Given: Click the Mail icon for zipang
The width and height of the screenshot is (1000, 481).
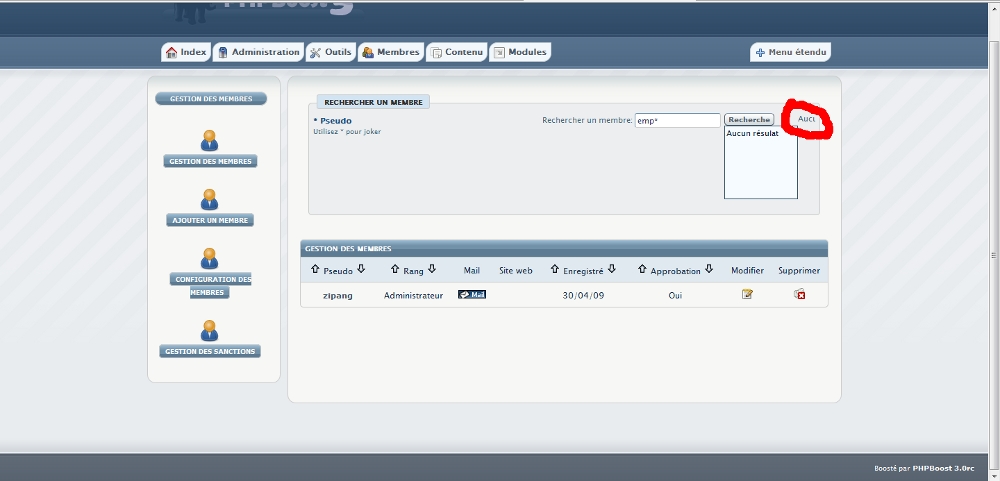Looking at the screenshot, I should click(471, 294).
